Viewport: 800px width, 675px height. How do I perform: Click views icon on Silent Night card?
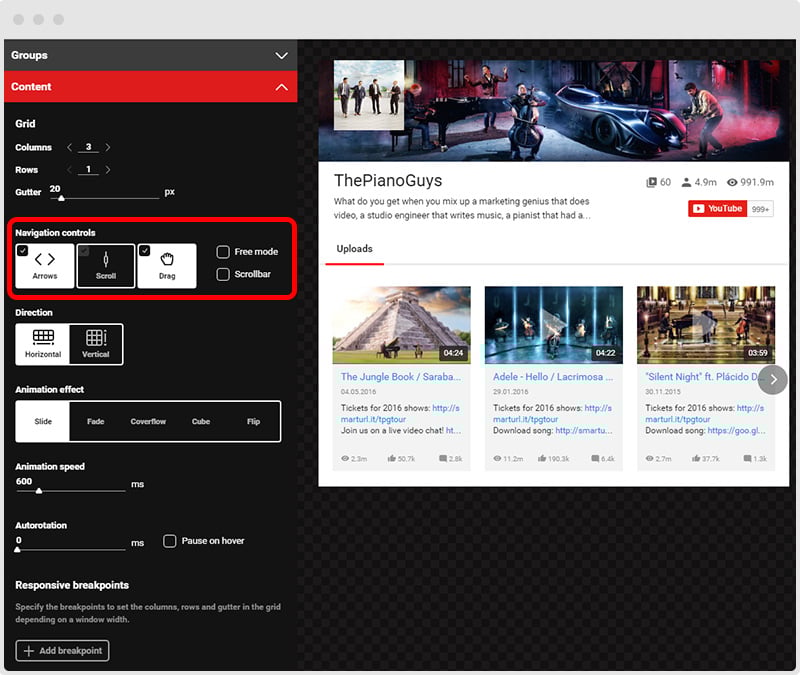tap(649, 459)
